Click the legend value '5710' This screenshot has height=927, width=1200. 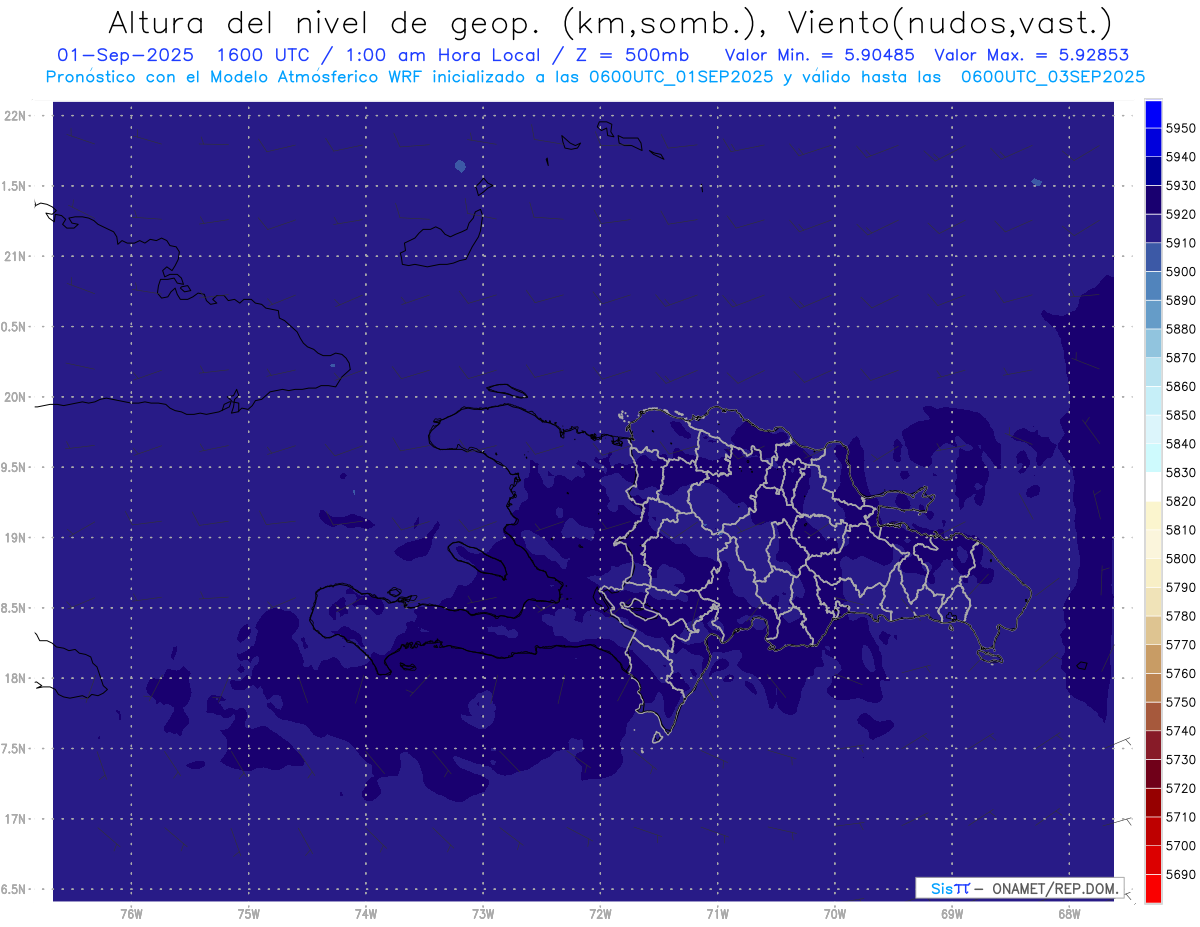pos(1181,816)
